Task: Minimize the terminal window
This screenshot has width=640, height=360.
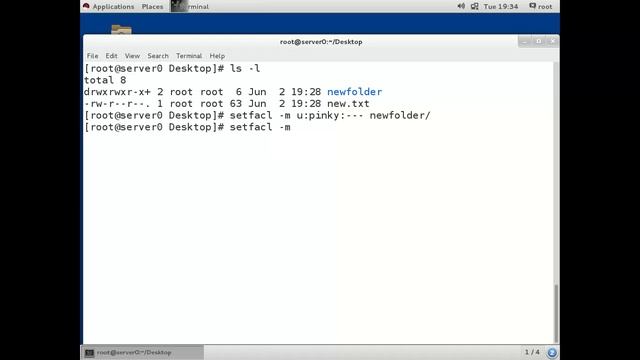Action: click(x=524, y=41)
